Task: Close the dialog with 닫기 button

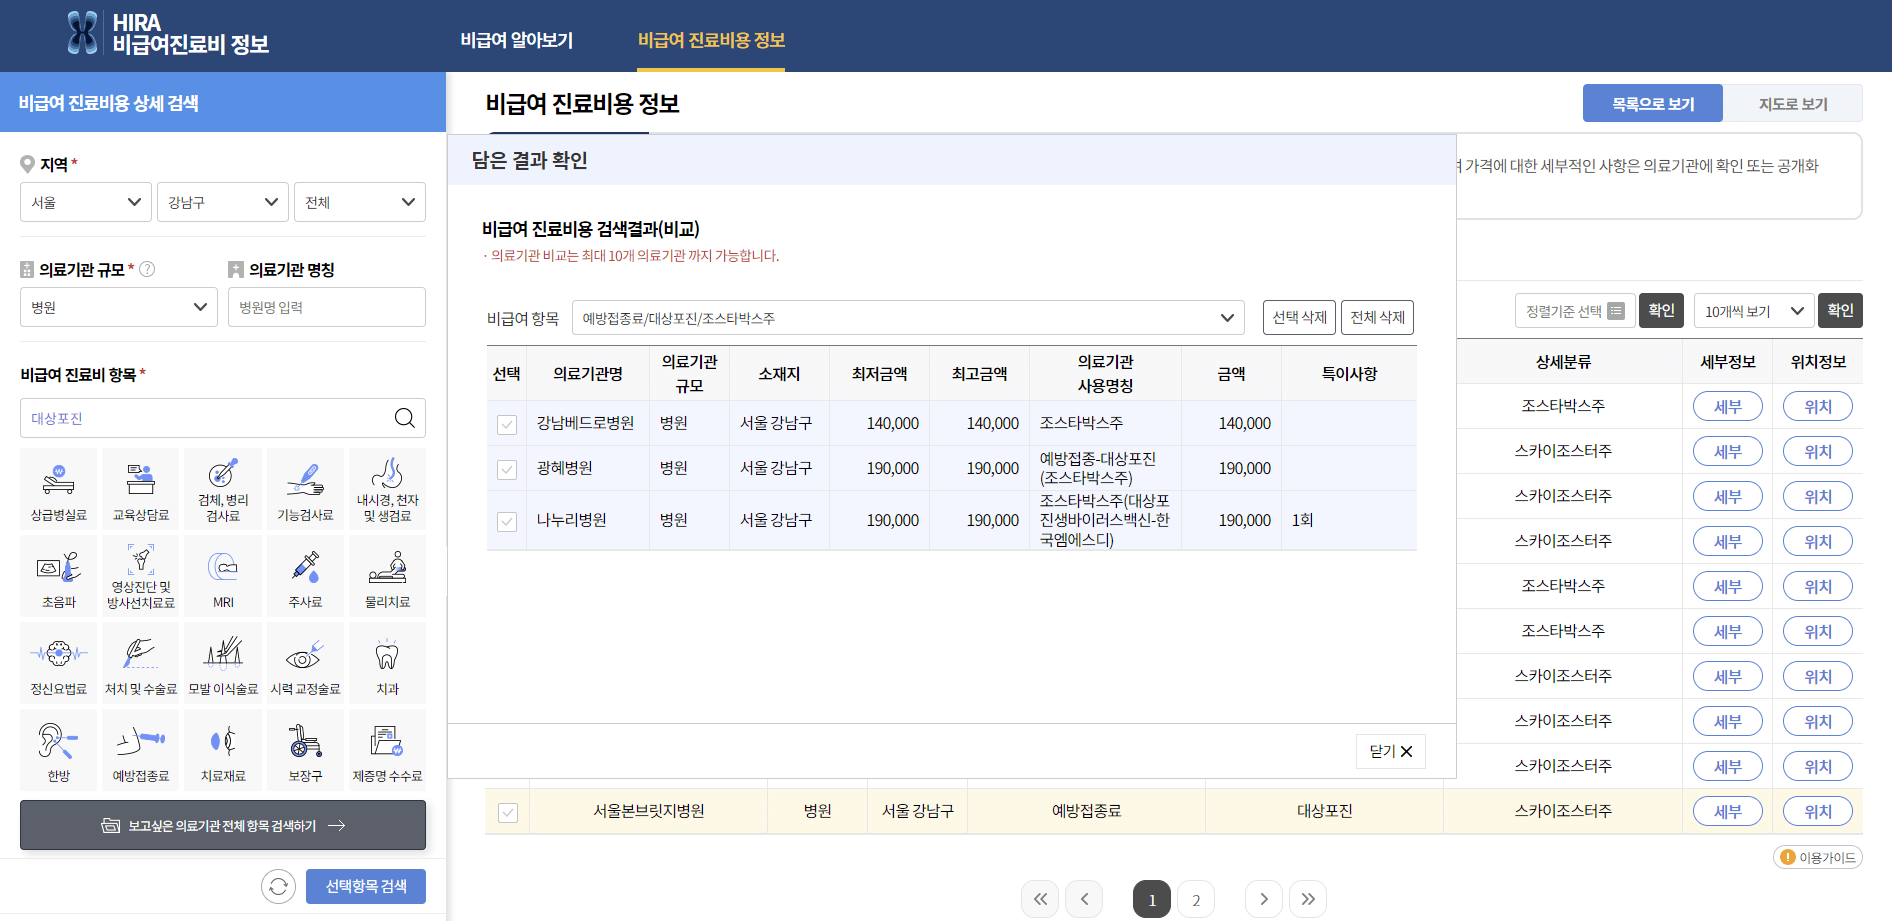Action: [1391, 751]
